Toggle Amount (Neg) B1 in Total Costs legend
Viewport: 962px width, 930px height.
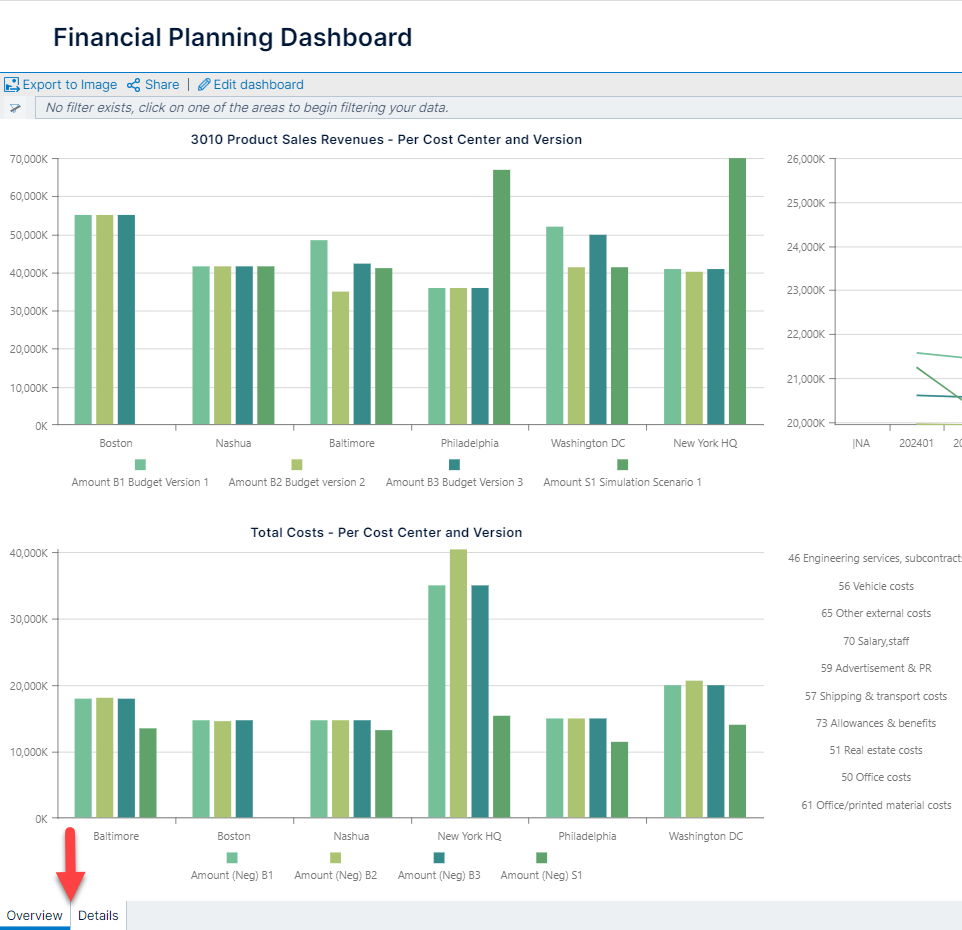click(x=231, y=857)
